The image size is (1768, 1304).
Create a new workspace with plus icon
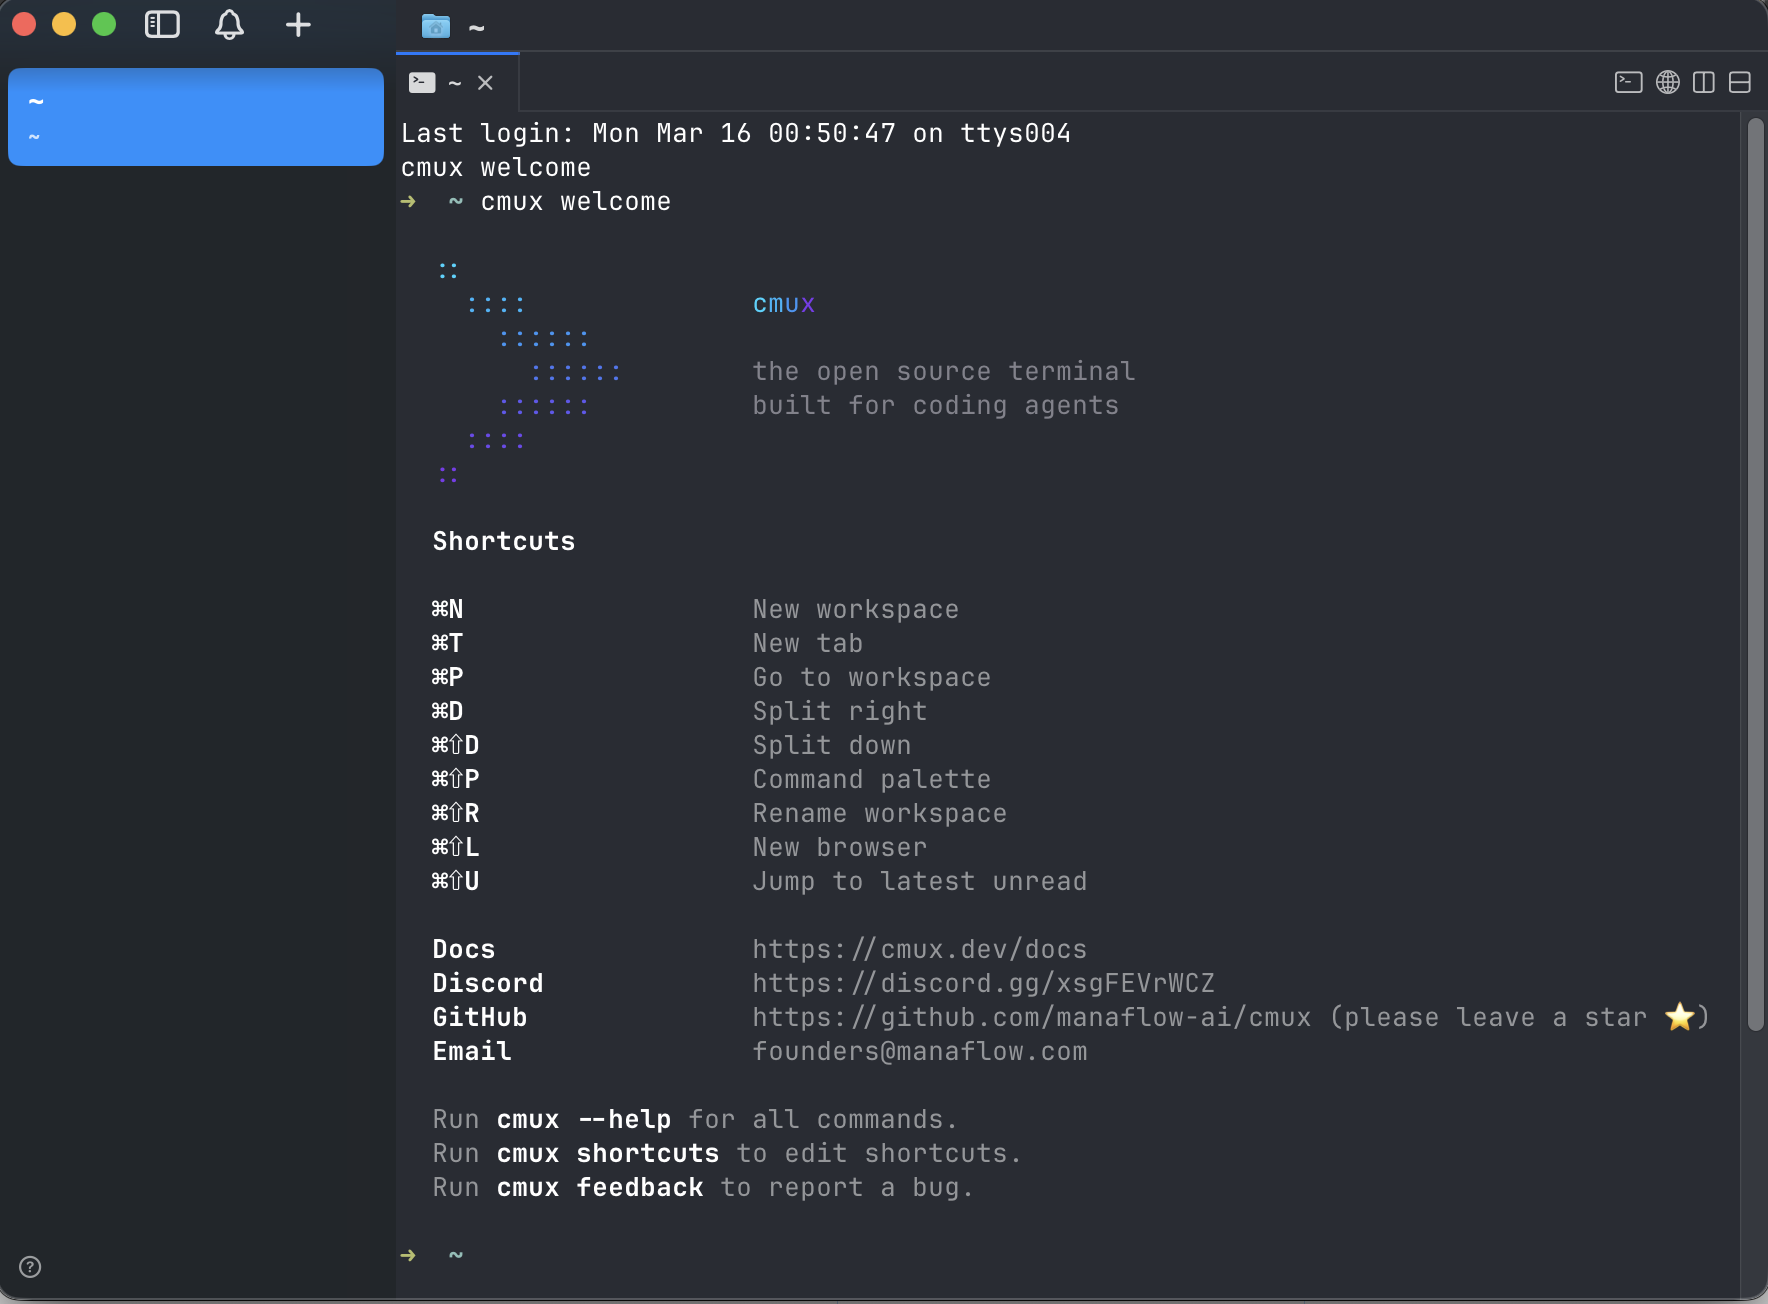click(298, 25)
